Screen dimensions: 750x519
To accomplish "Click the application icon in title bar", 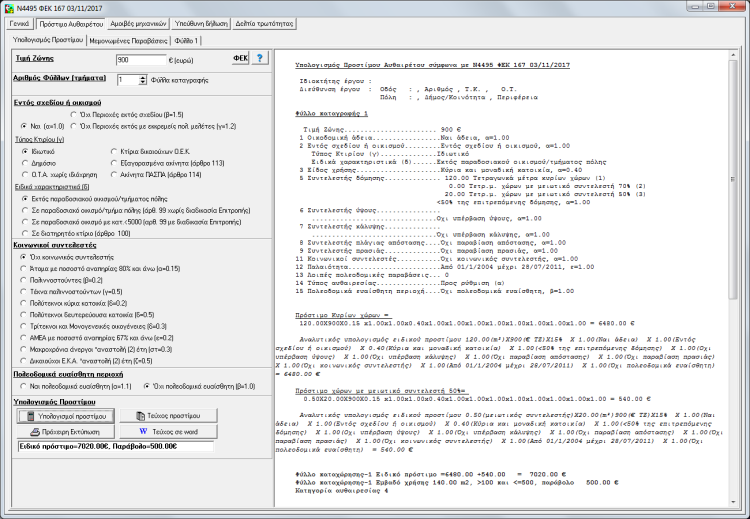I will (9, 7).
